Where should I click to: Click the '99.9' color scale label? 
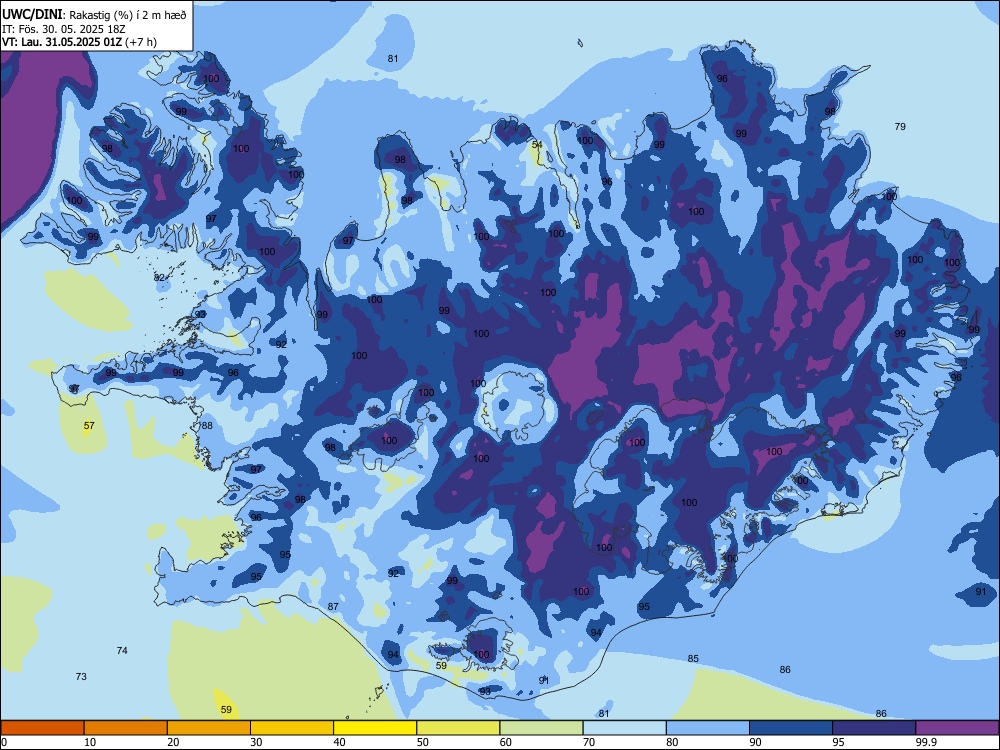click(926, 742)
